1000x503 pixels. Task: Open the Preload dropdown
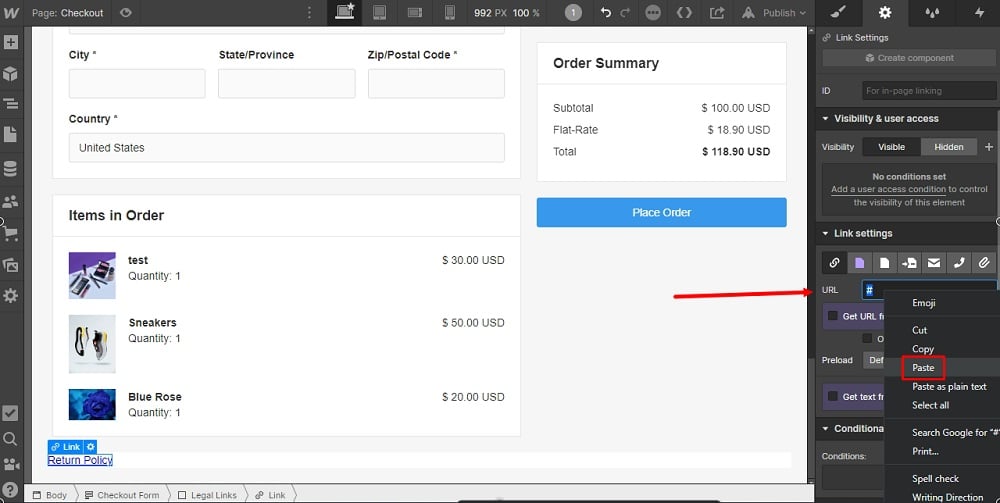(875, 360)
